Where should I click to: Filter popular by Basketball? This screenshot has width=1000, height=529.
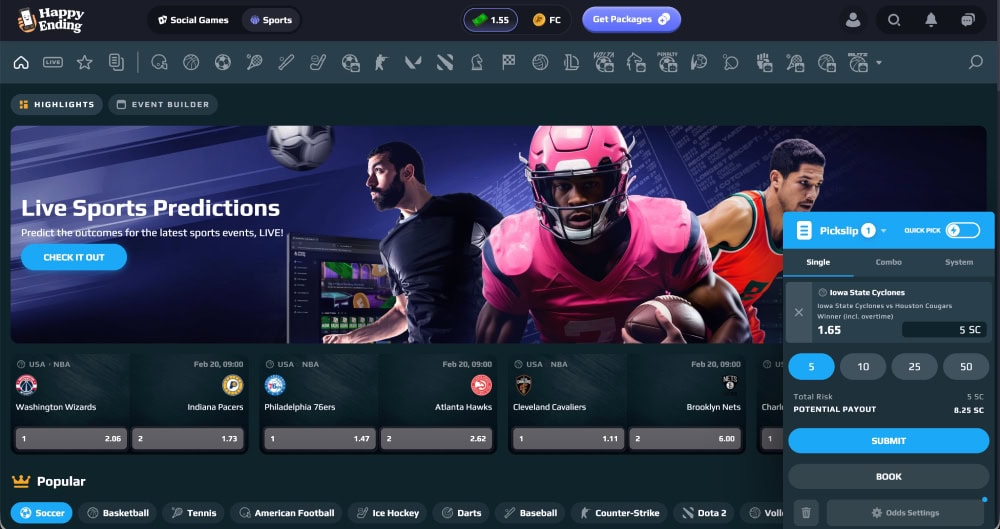[x=118, y=512]
